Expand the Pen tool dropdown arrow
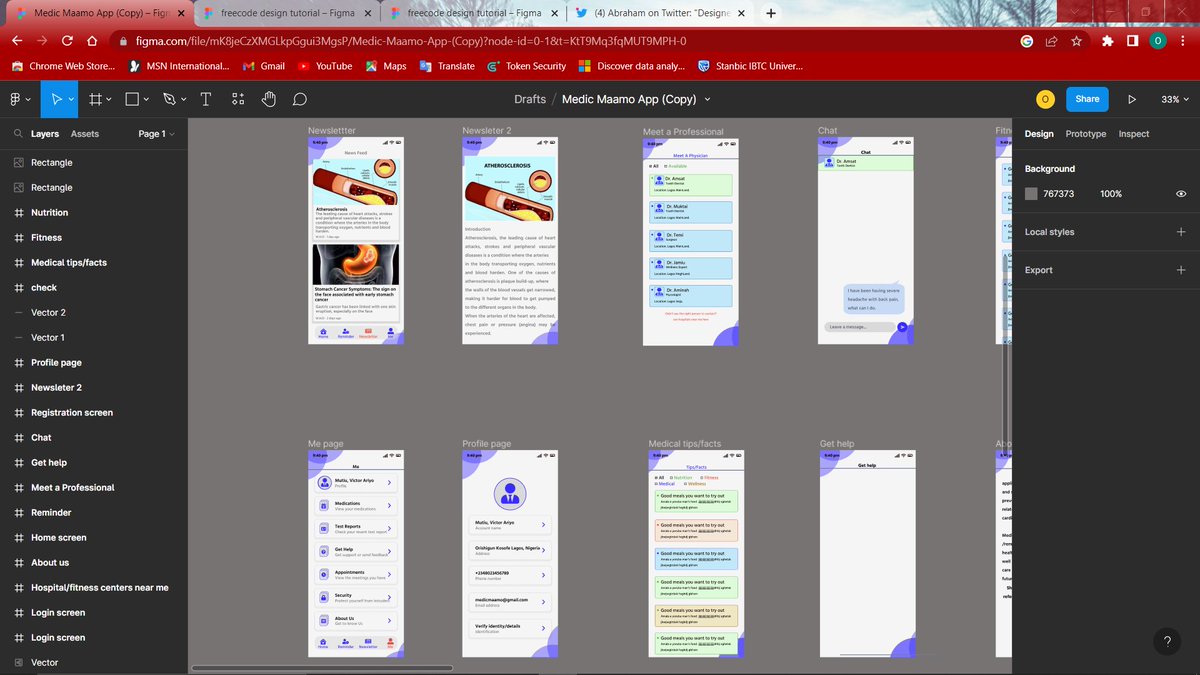 tap(183, 99)
